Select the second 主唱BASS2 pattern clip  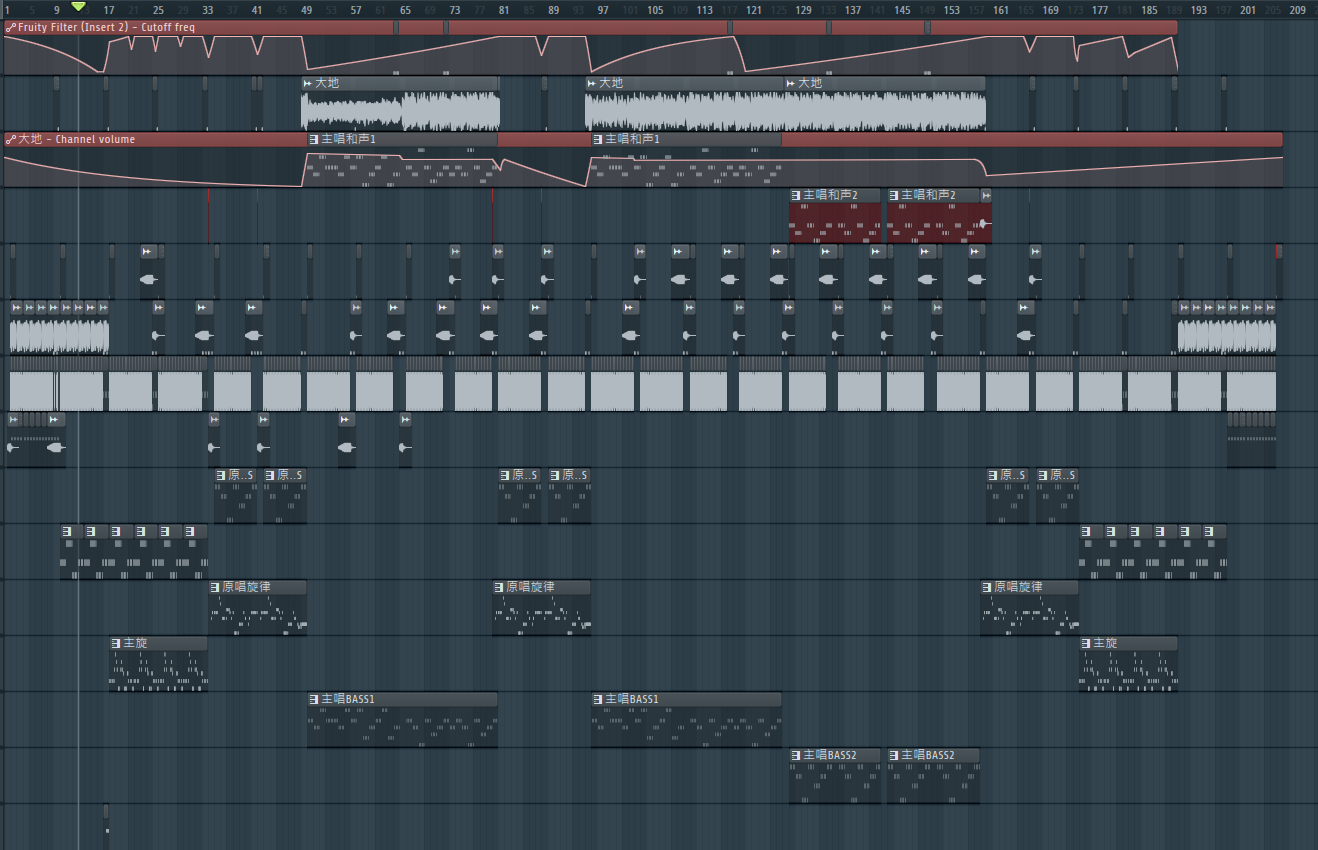coord(933,780)
